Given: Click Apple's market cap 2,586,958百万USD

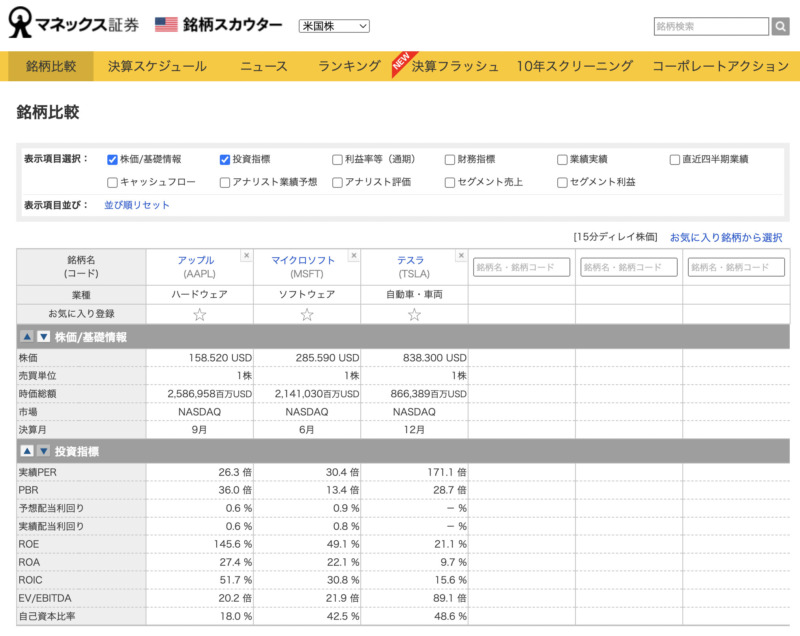Looking at the screenshot, I should tap(210, 394).
